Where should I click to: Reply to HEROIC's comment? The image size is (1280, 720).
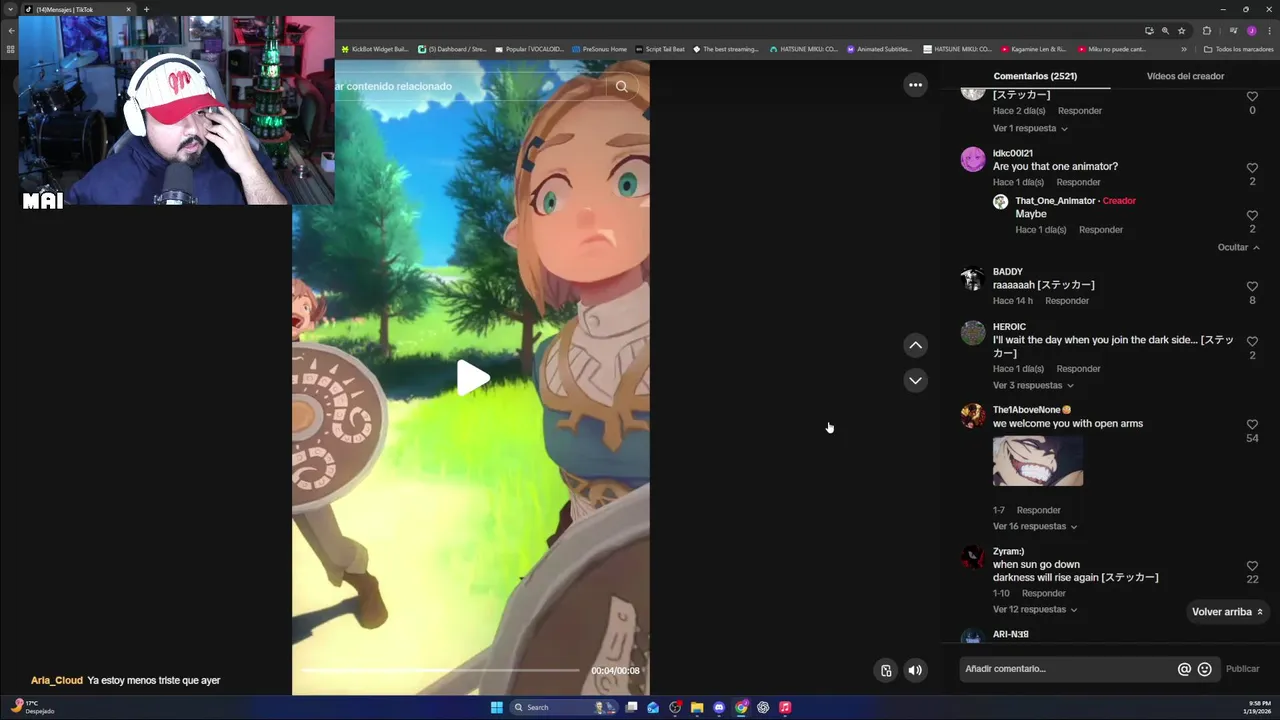(1078, 369)
